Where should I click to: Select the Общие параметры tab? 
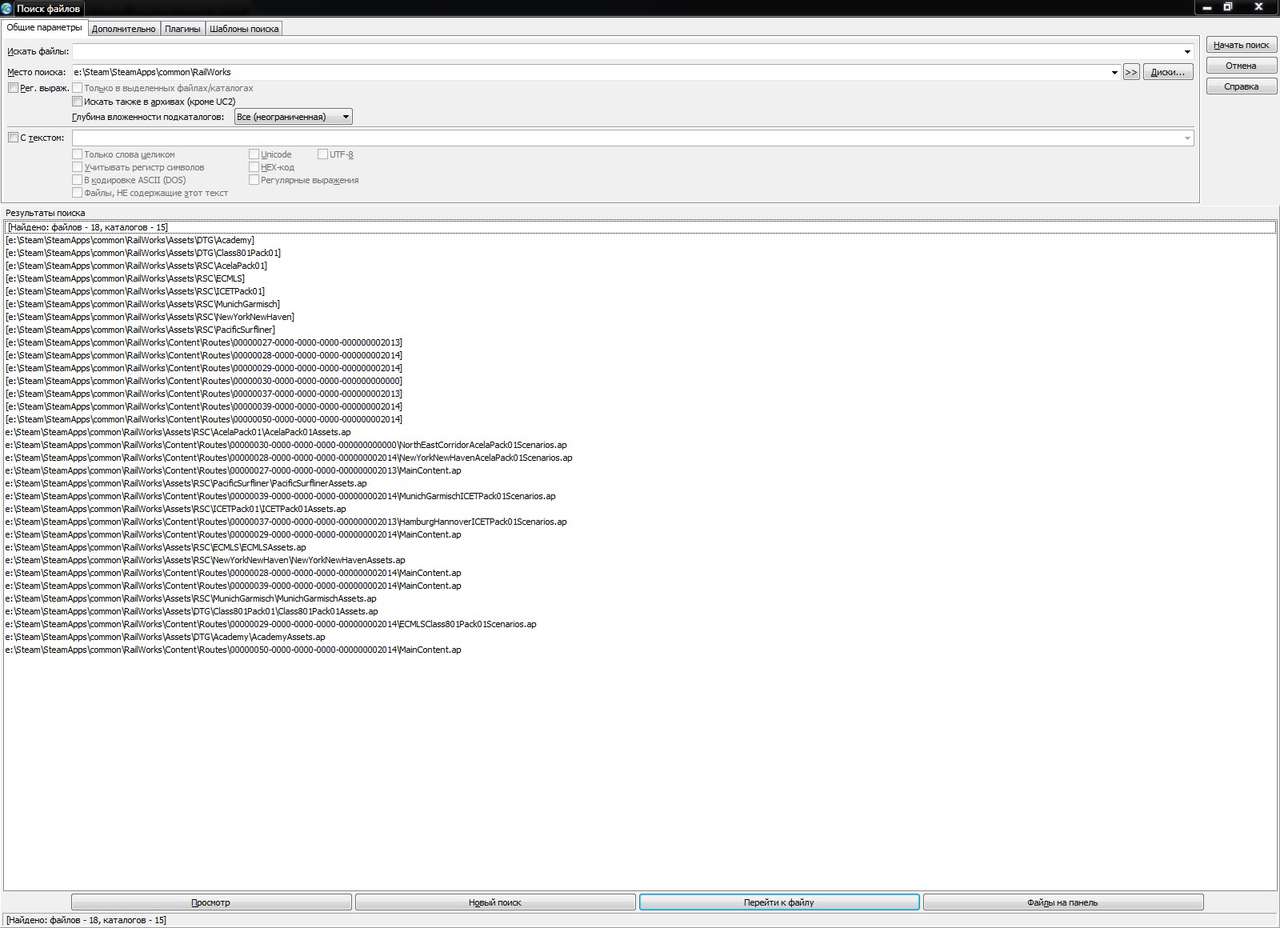point(44,28)
